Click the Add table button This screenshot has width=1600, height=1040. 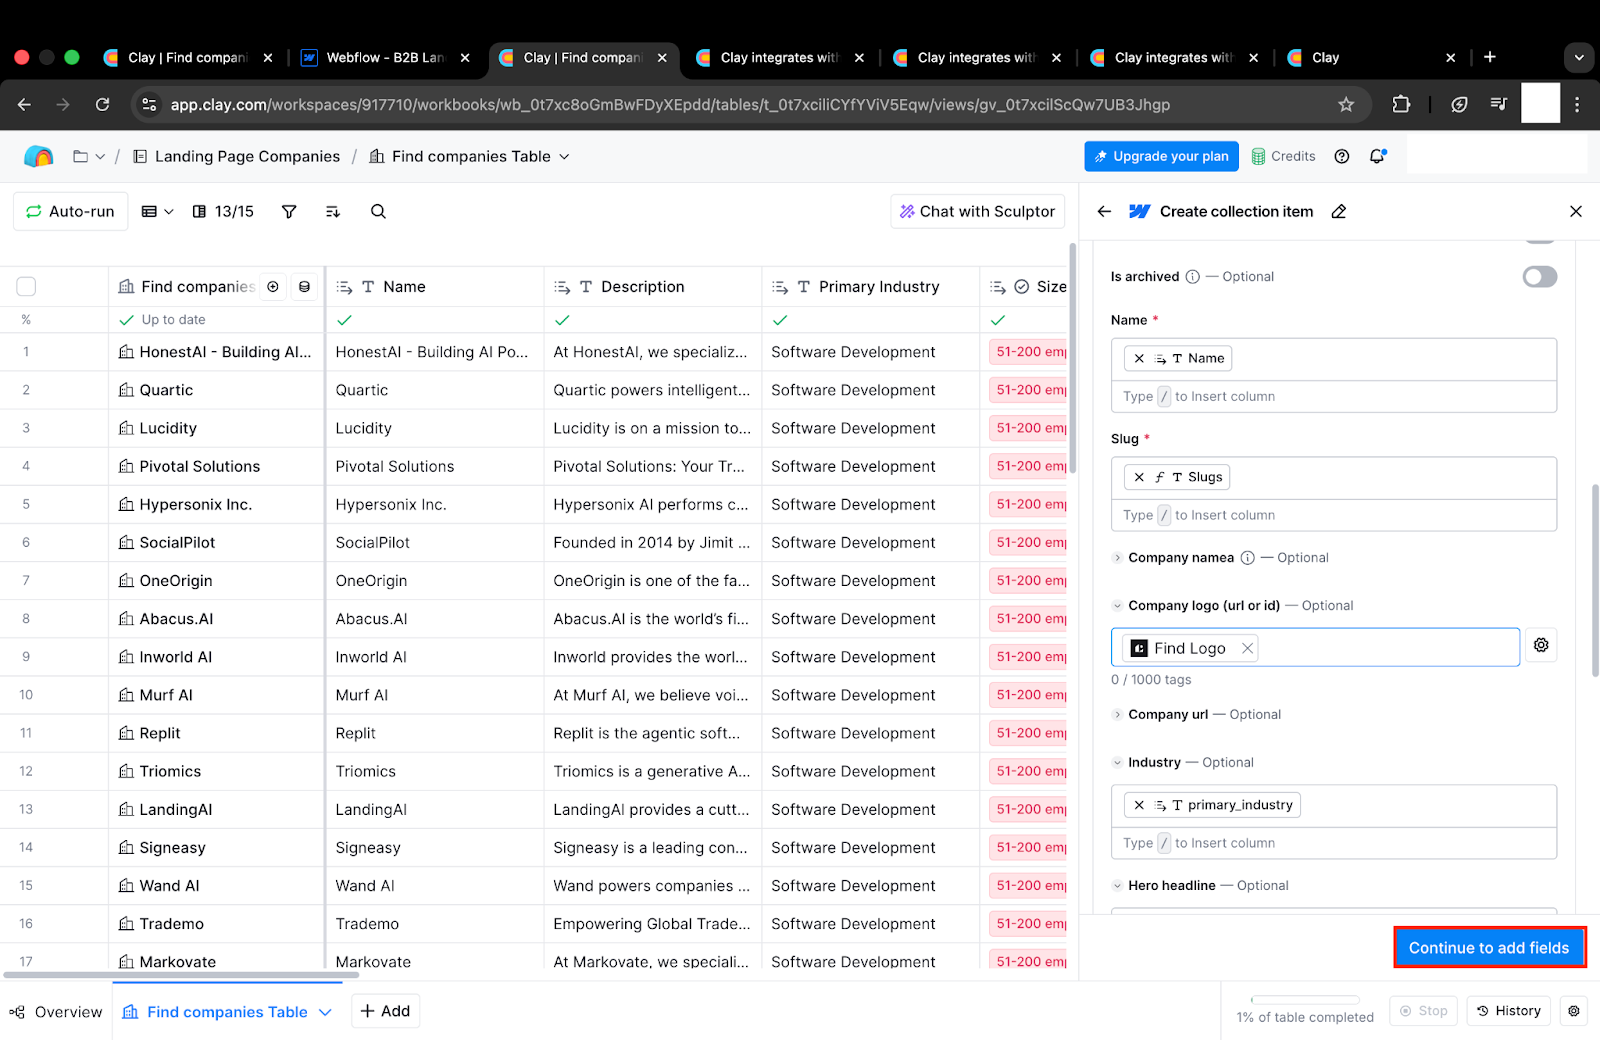click(385, 1011)
